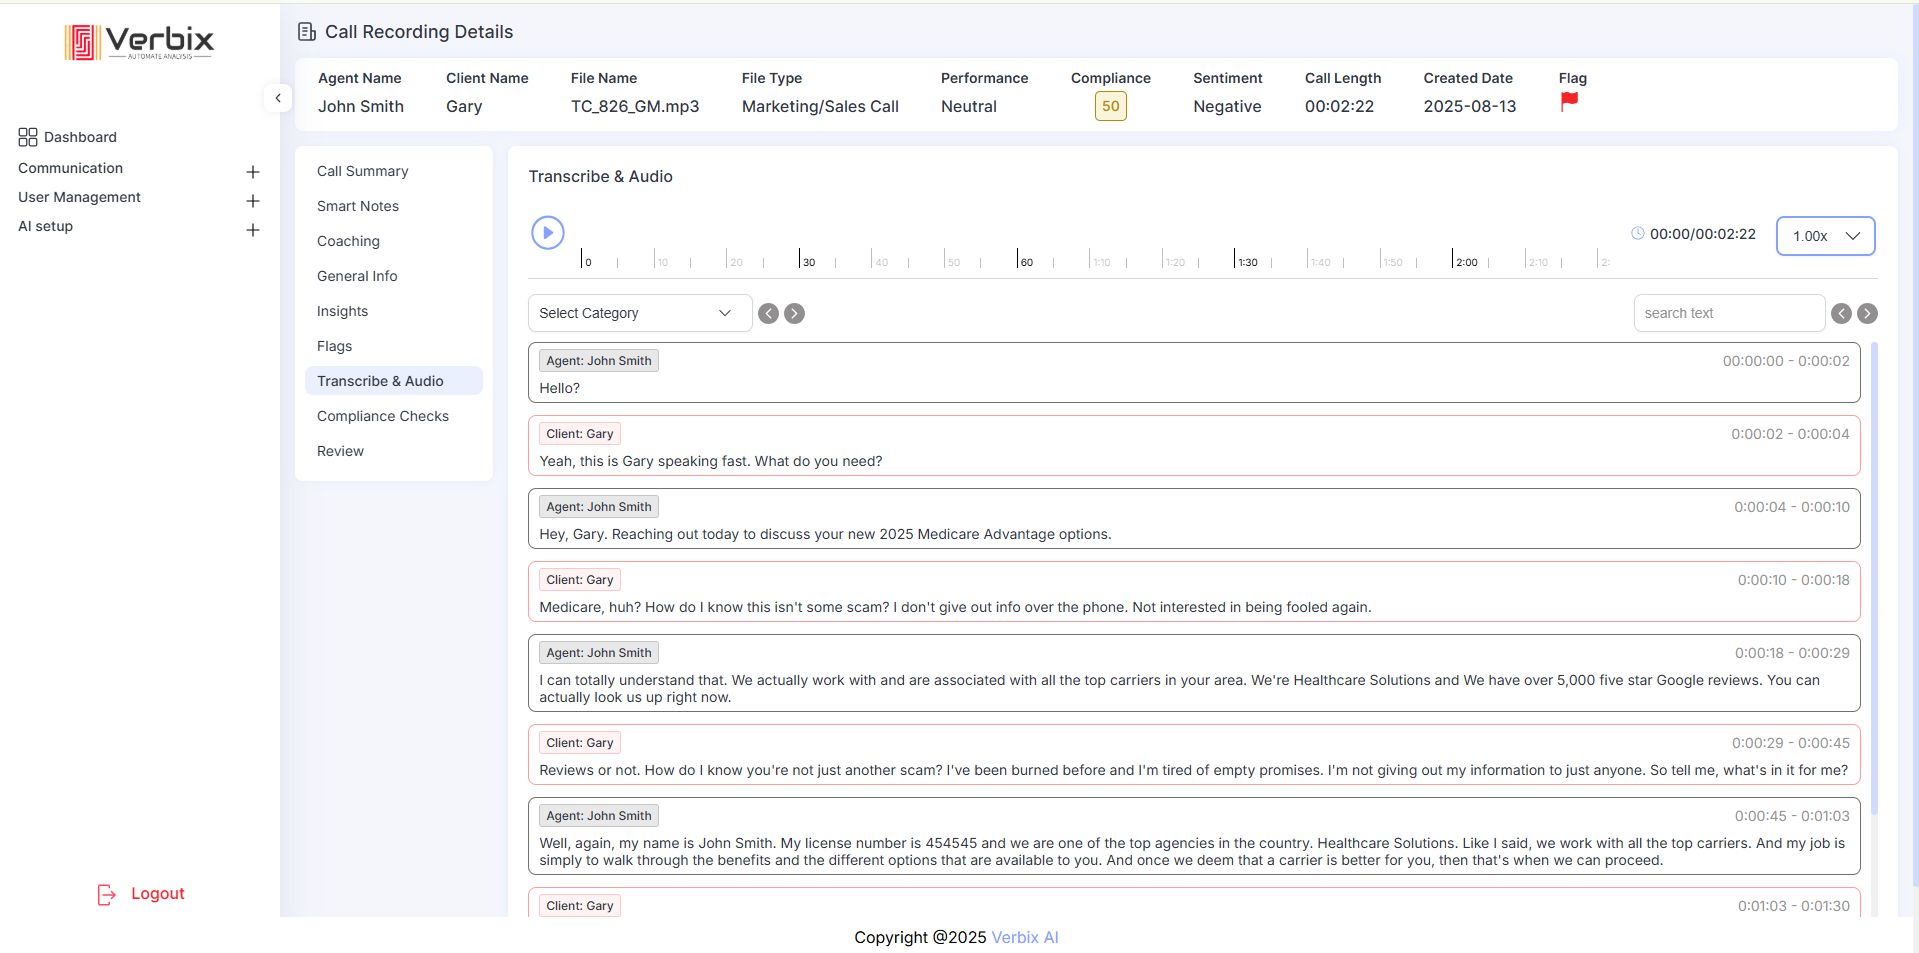This screenshot has height=953, width=1919.
Task: Click the User Management menu label
Action: (79, 197)
